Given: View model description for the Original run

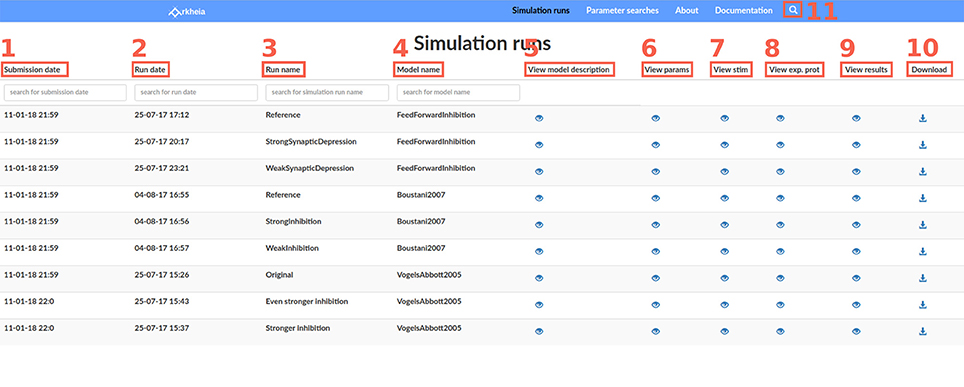Looking at the screenshot, I should 539,278.
